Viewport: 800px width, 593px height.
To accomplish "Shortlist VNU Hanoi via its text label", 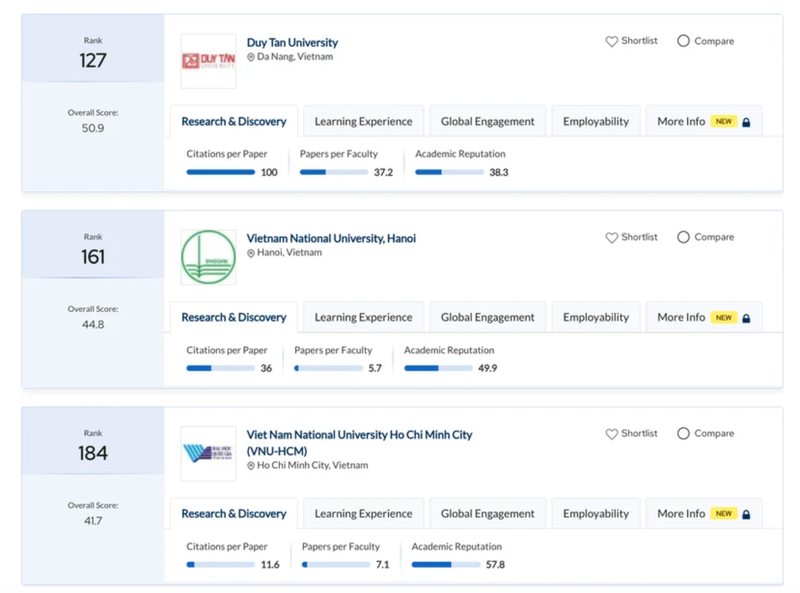I will click(639, 237).
